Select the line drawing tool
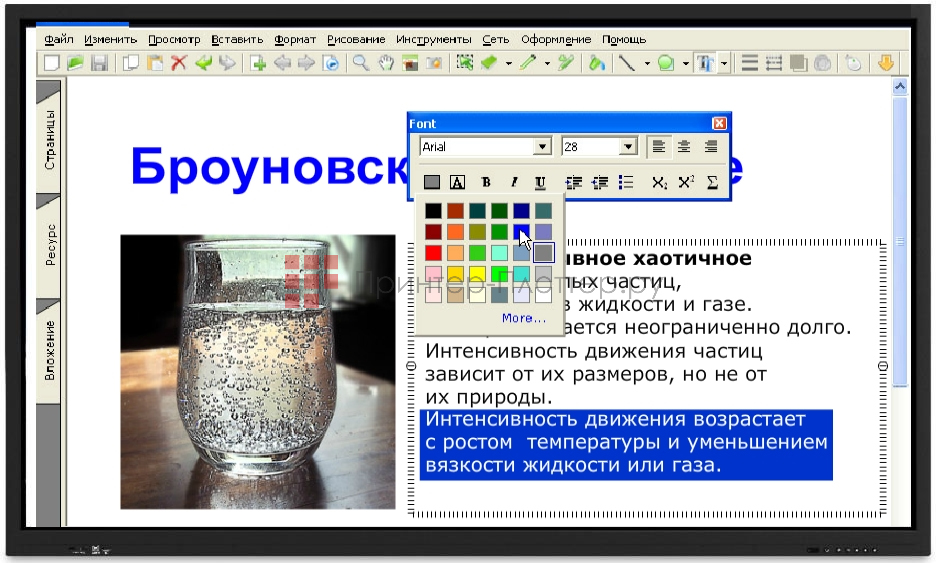Viewport: 936px width, 563px height. 626,63
